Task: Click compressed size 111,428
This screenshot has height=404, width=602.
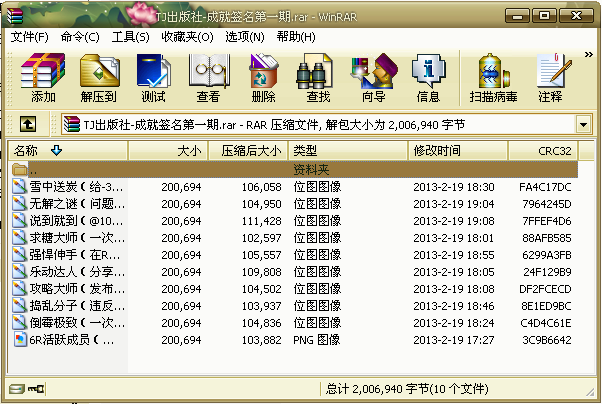Action: click(x=261, y=221)
